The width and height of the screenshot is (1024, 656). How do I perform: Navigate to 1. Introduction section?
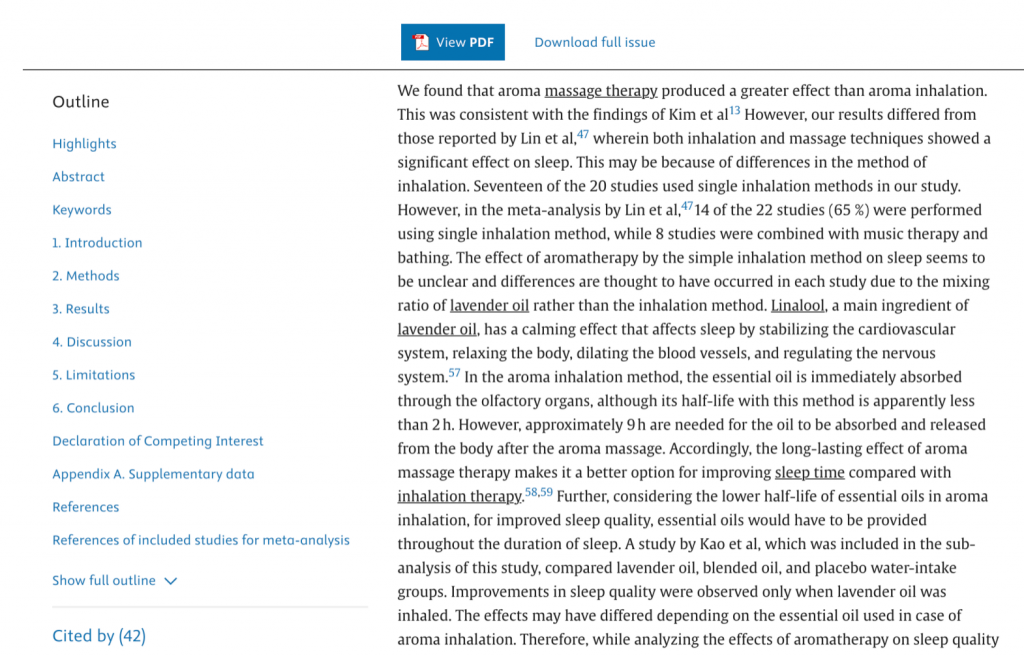[97, 243]
